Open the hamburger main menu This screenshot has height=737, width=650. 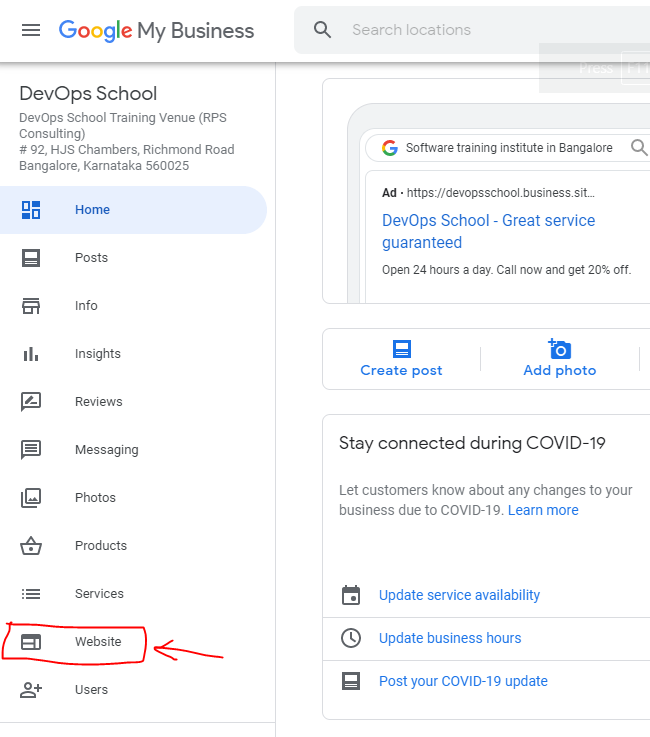31,30
